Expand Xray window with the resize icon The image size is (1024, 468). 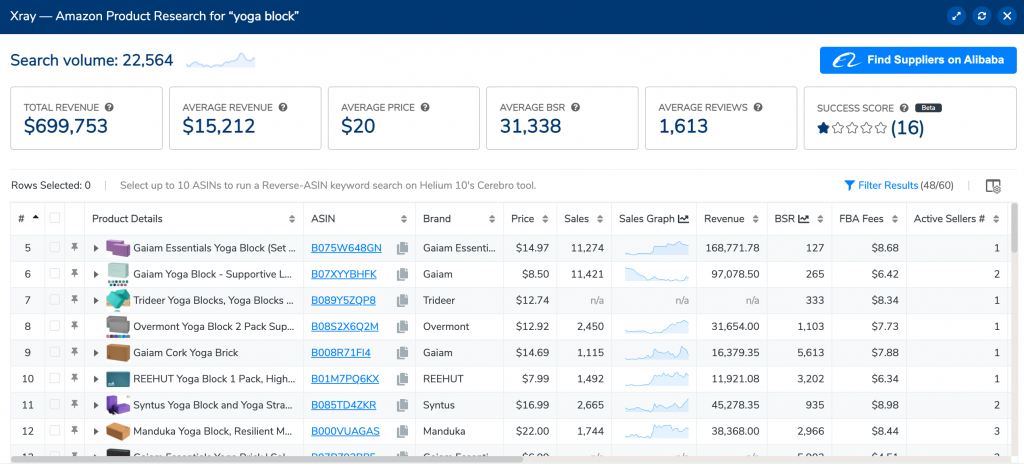957,16
